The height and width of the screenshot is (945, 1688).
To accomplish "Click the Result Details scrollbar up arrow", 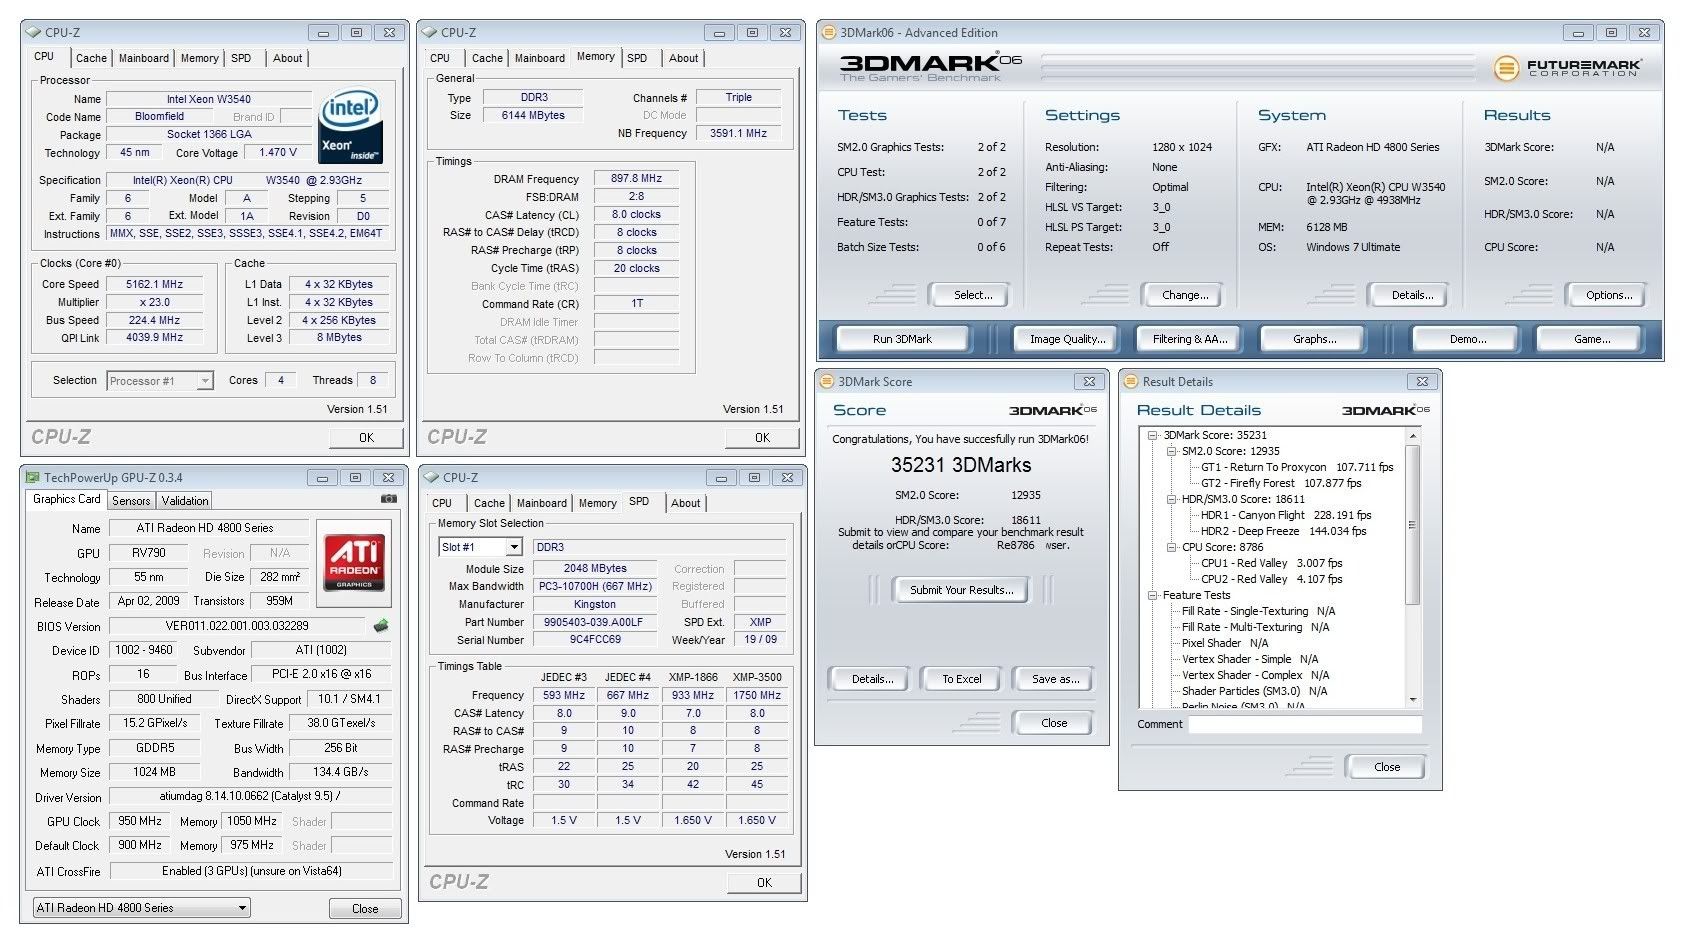I will click(x=1413, y=436).
